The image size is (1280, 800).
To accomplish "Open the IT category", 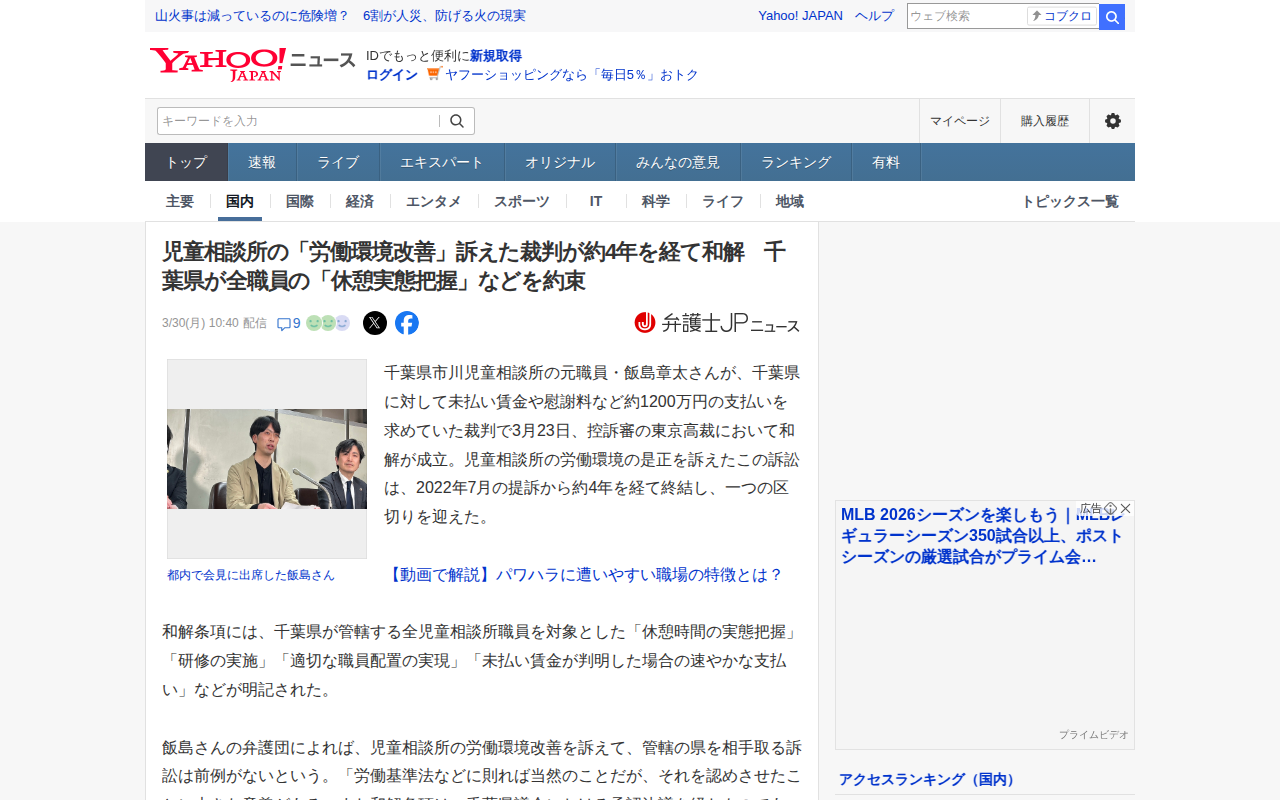I will pyautogui.click(x=596, y=201).
